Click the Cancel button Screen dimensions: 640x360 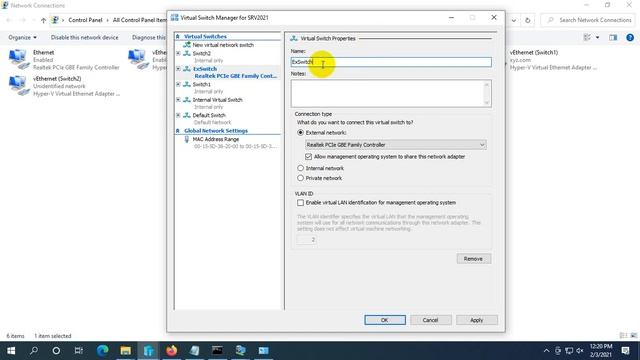click(x=431, y=320)
